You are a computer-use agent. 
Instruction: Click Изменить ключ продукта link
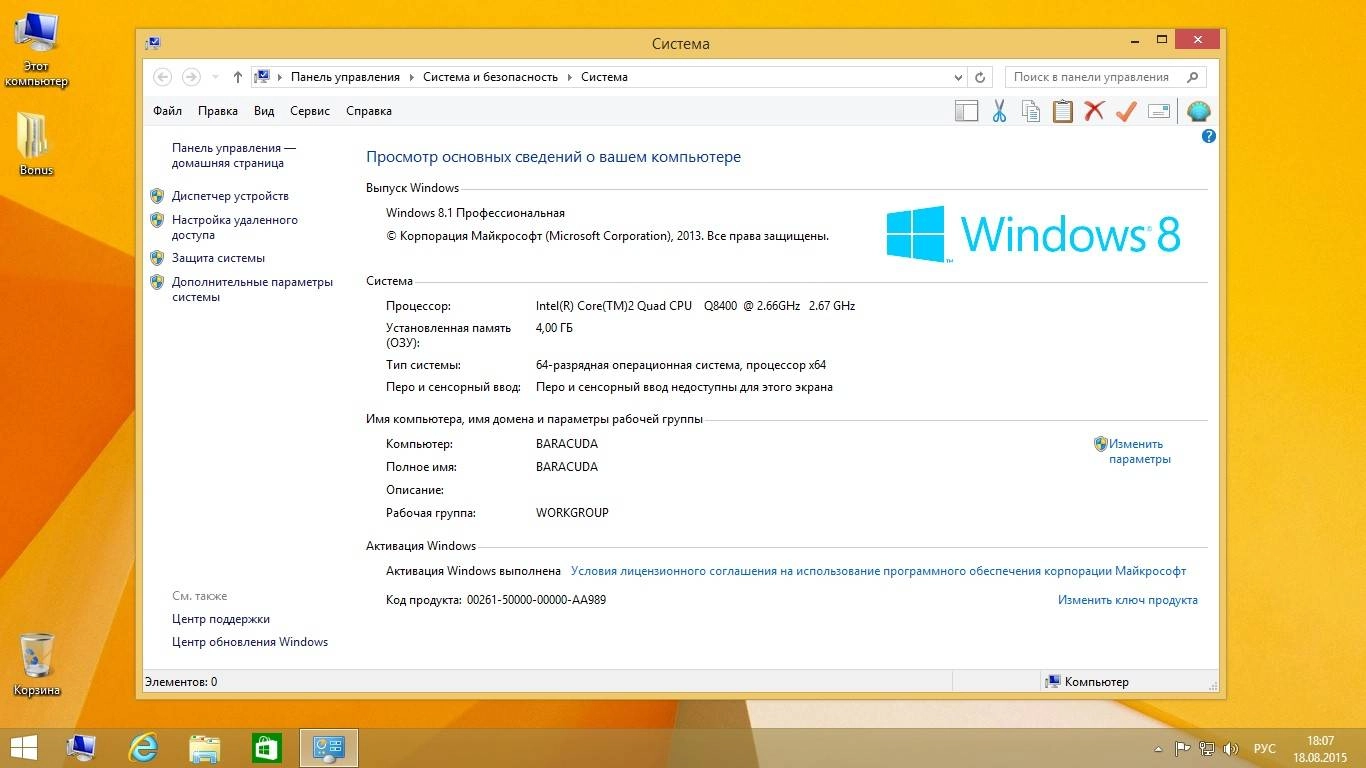click(x=1128, y=600)
